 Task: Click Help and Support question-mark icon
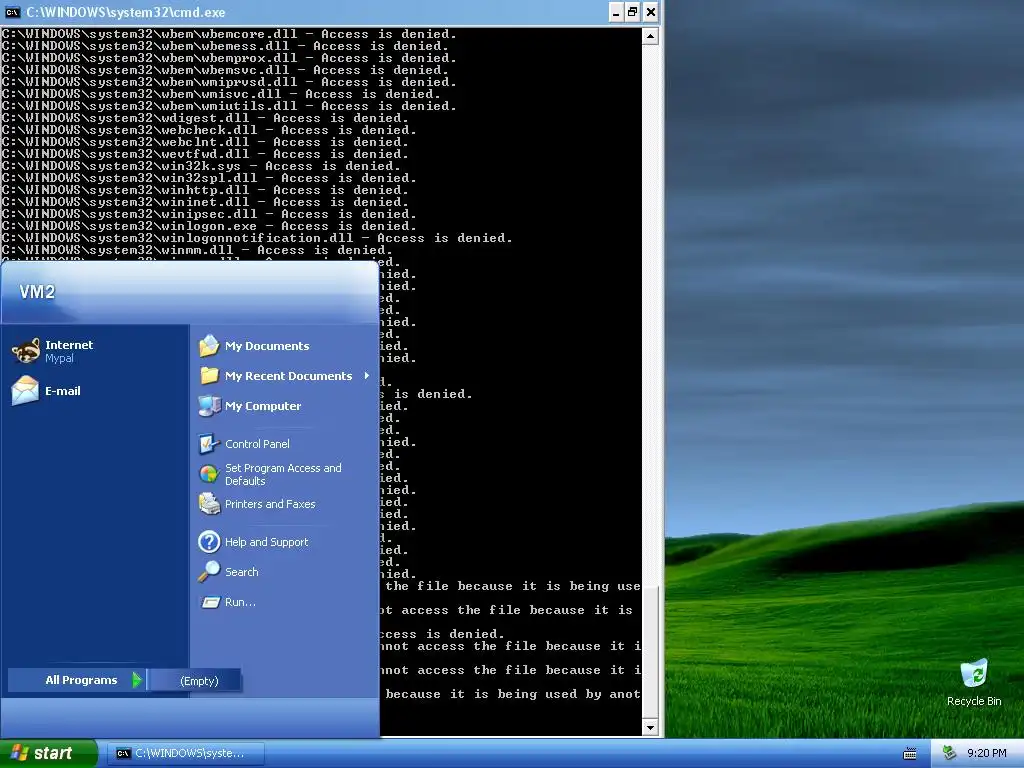coord(209,541)
